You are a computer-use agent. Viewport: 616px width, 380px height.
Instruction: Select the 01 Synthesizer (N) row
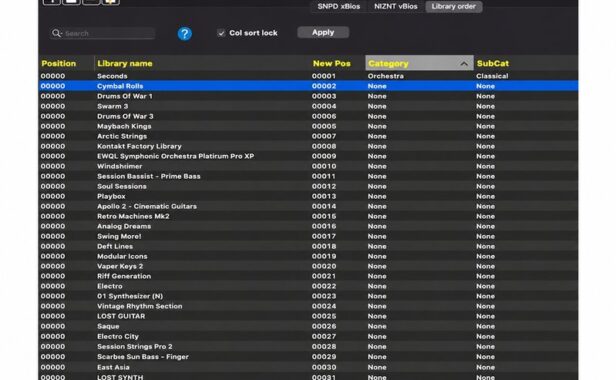pyautogui.click(x=308, y=296)
